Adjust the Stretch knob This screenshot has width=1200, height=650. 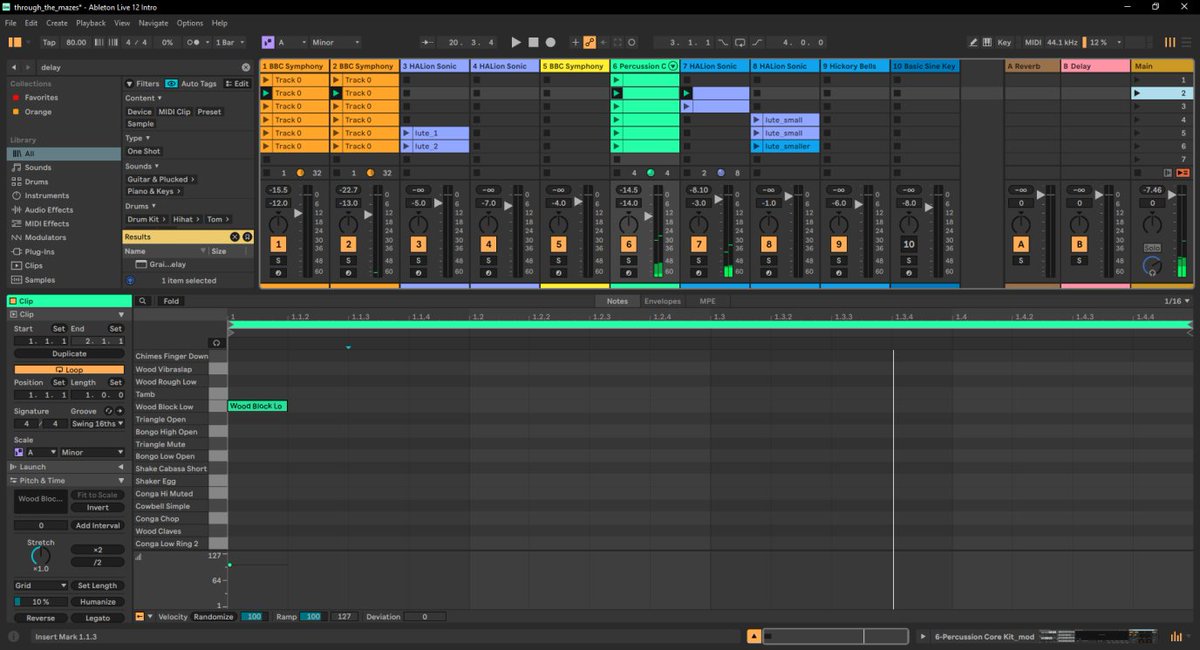coord(40,554)
